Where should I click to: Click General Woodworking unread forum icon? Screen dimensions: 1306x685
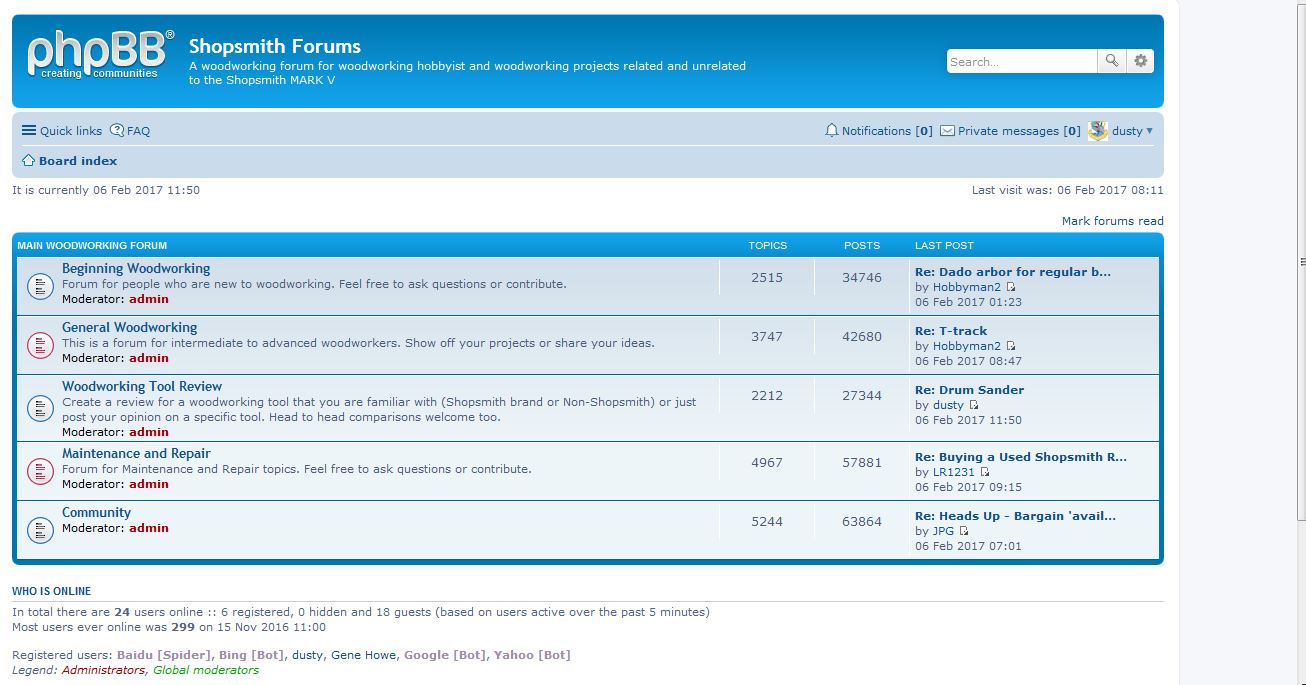pyautogui.click(x=40, y=346)
